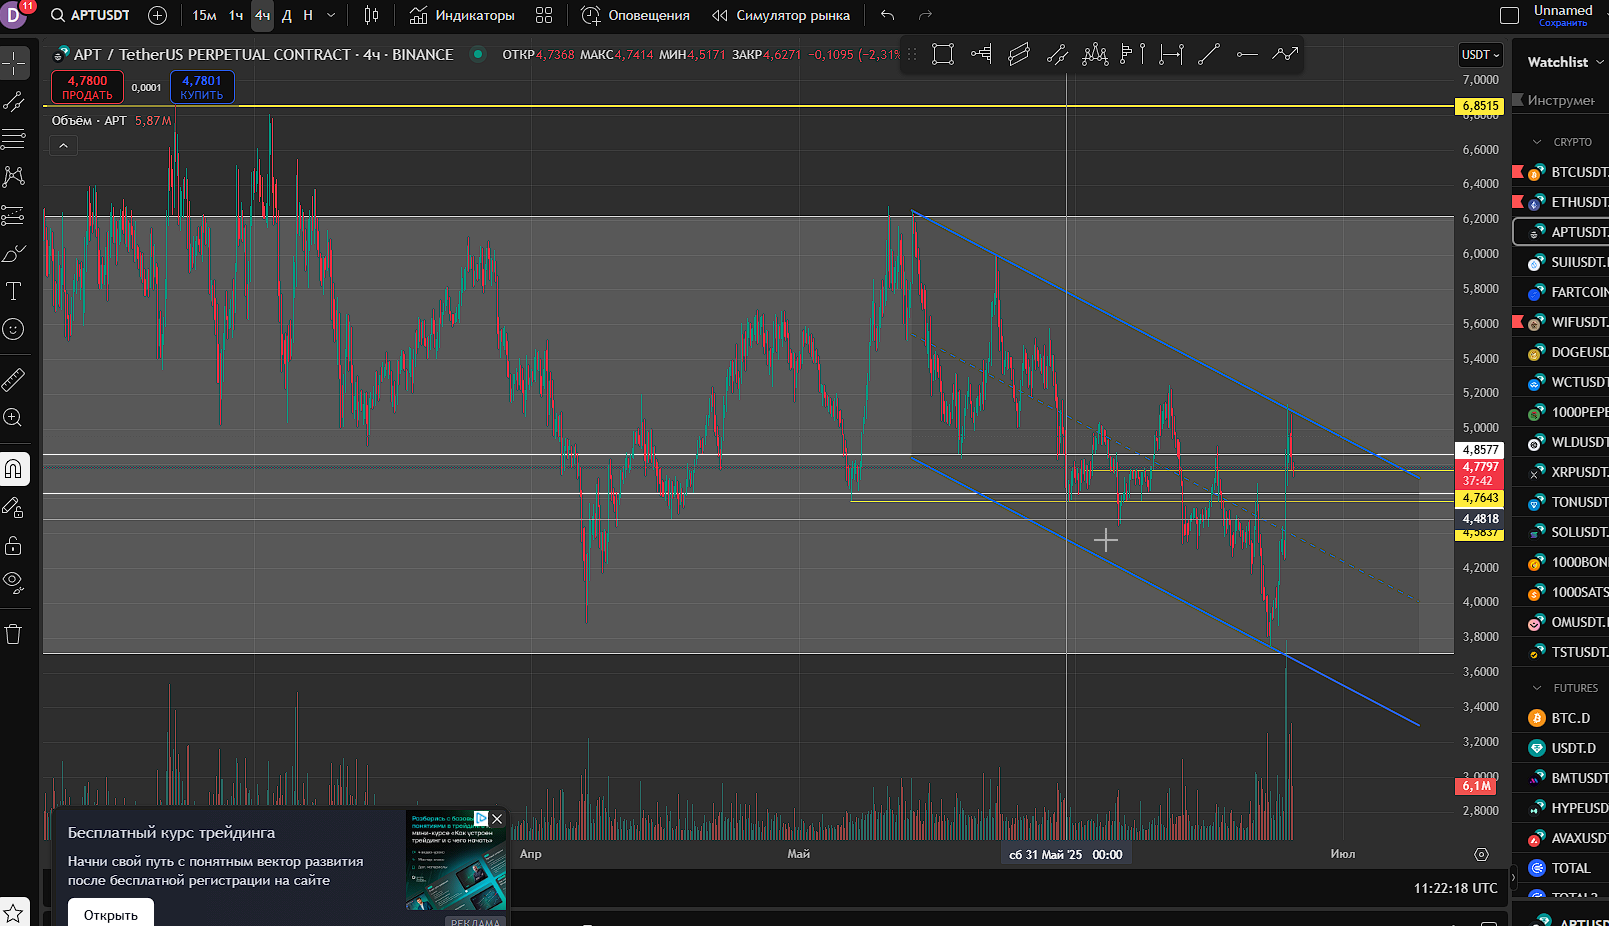Delete drawings with the trash icon
This screenshot has height=926, width=1609.
coord(14,634)
